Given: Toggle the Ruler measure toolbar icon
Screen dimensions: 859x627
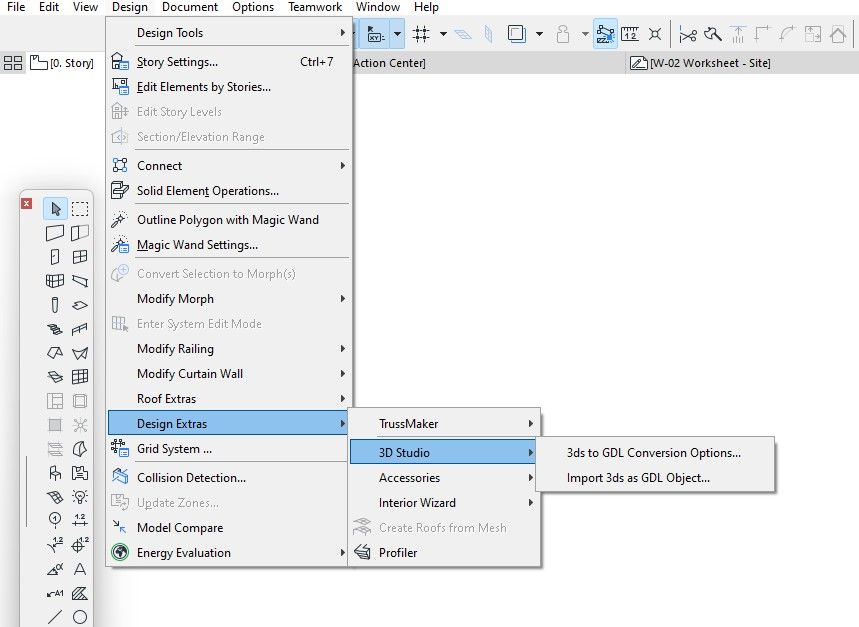Looking at the screenshot, I should click(x=630, y=34).
